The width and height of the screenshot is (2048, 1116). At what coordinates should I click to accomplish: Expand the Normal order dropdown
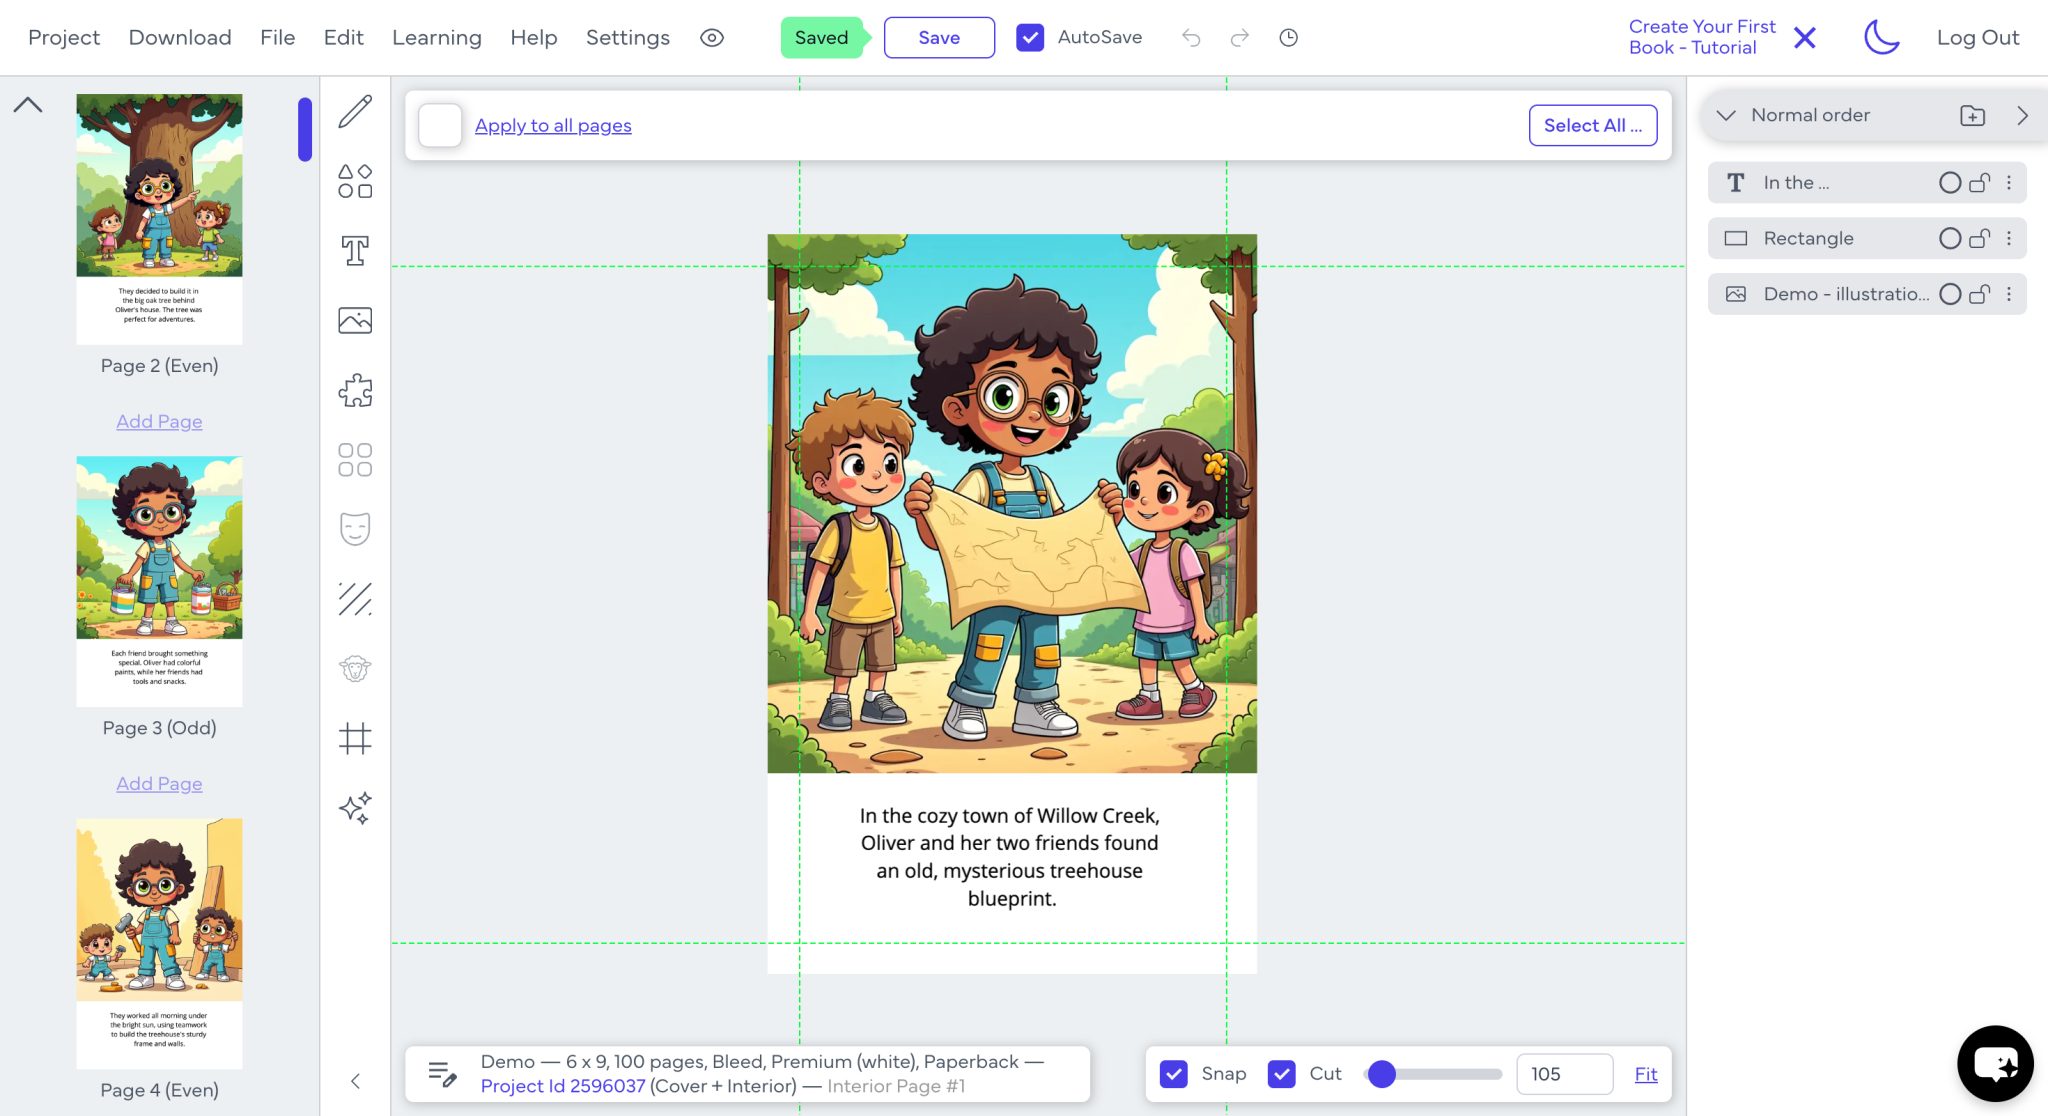coord(1726,115)
